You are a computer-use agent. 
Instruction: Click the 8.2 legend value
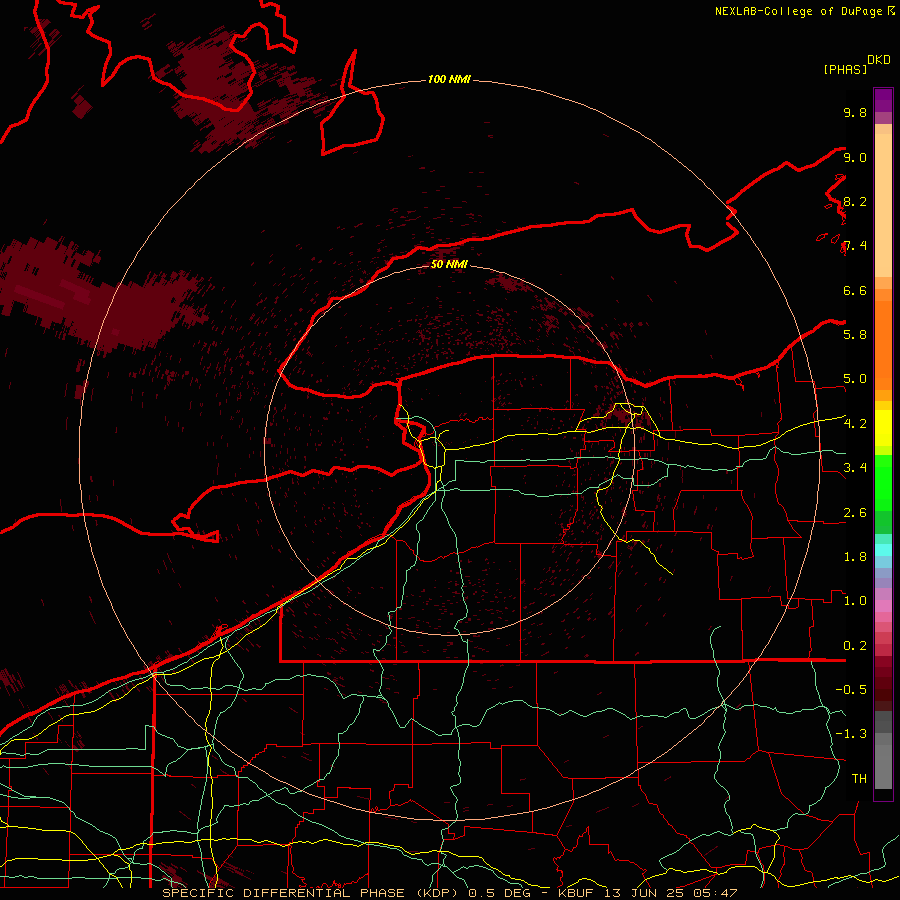coord(855,202)
